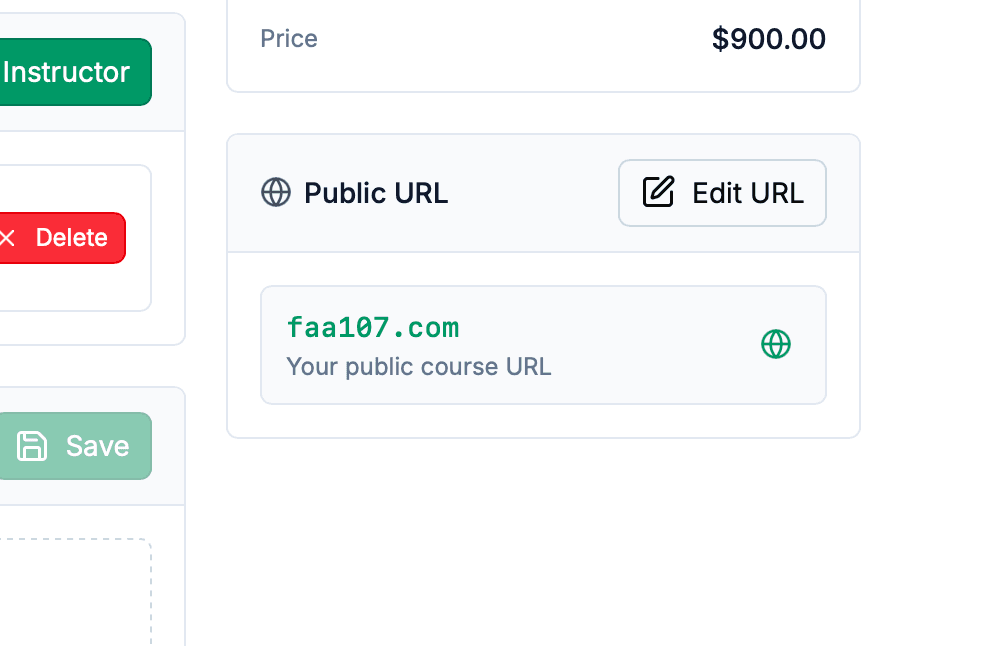Click the public URL display card

tap(543, 345)
